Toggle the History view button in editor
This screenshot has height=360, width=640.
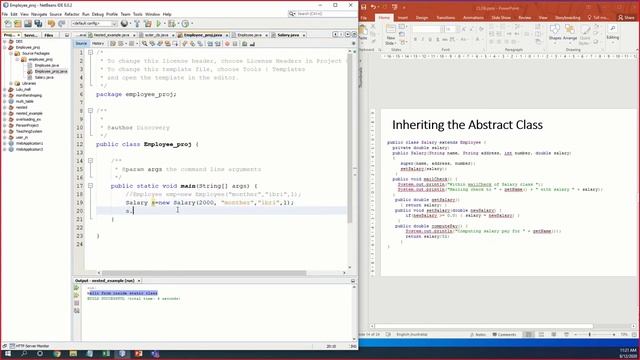(98, 43)
